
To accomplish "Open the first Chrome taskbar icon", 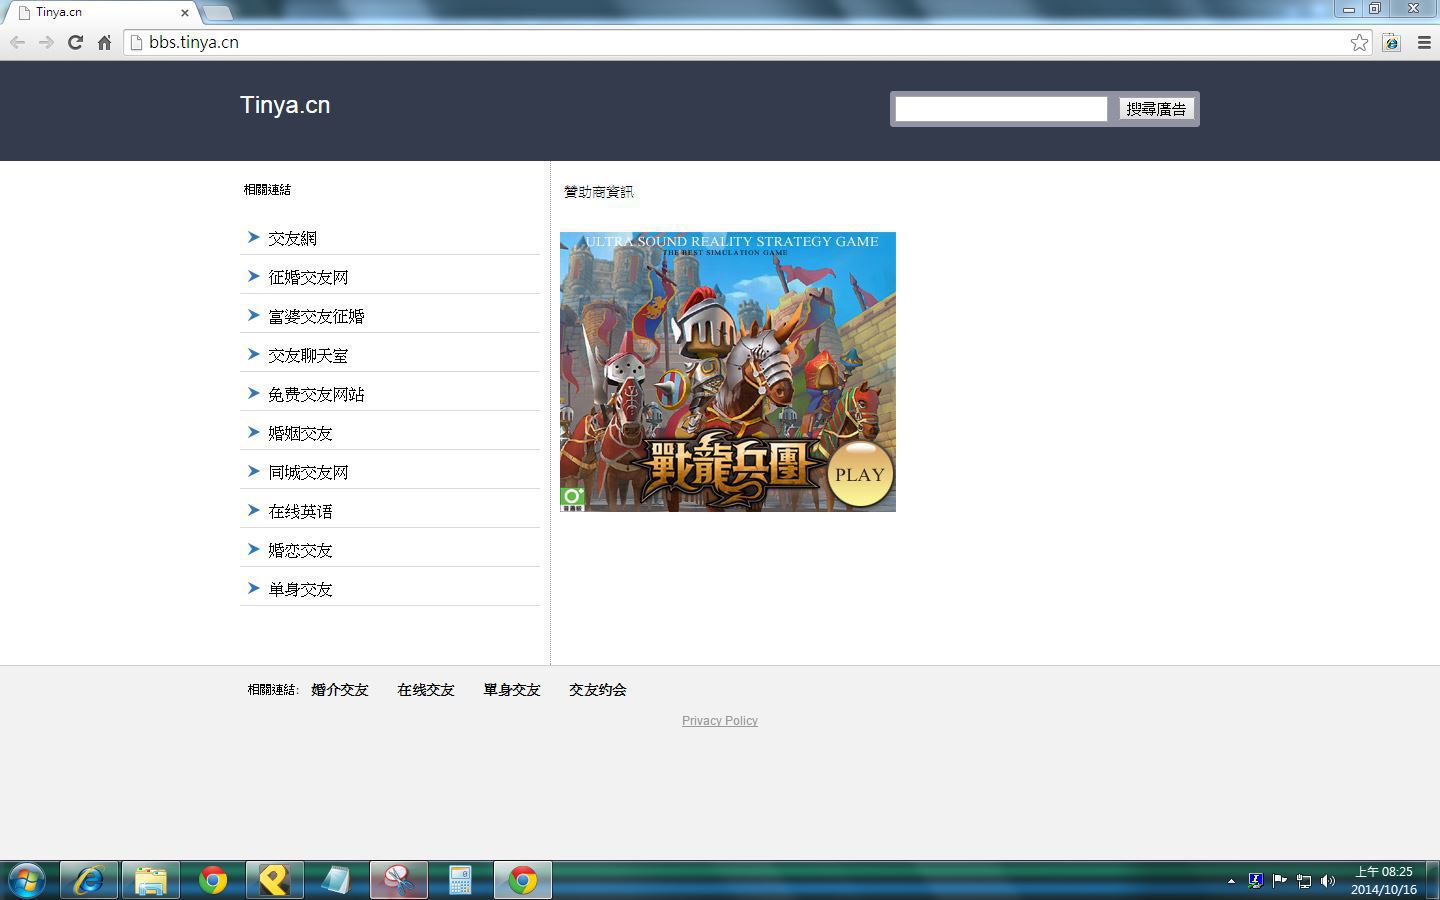I will pos(213,880).
